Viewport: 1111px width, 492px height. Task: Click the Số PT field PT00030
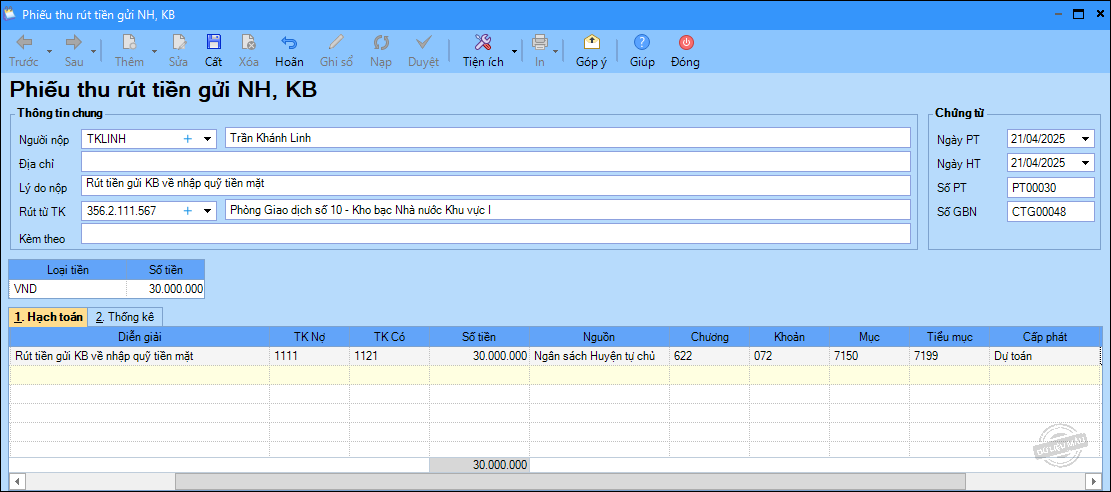tap(1051, 187)
